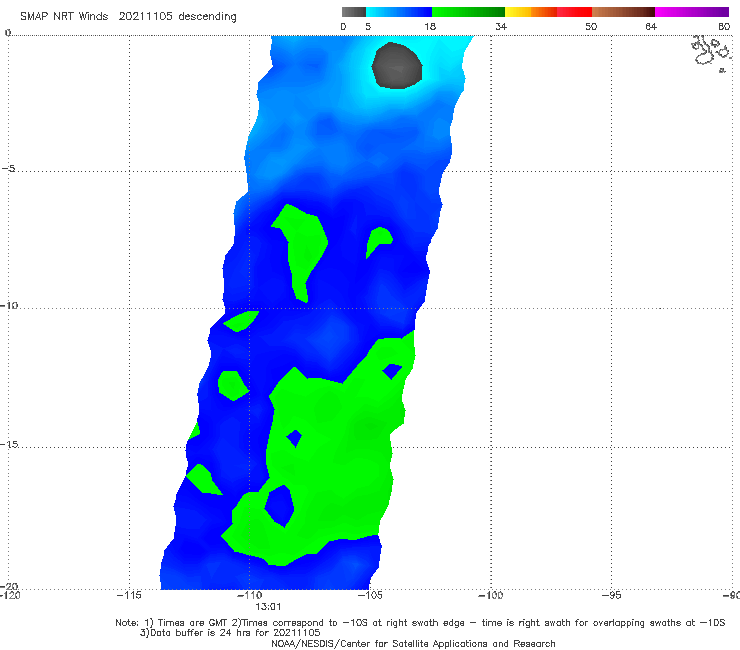Click the color bar label '64'

pyautogui.click(x=651, y=26)
